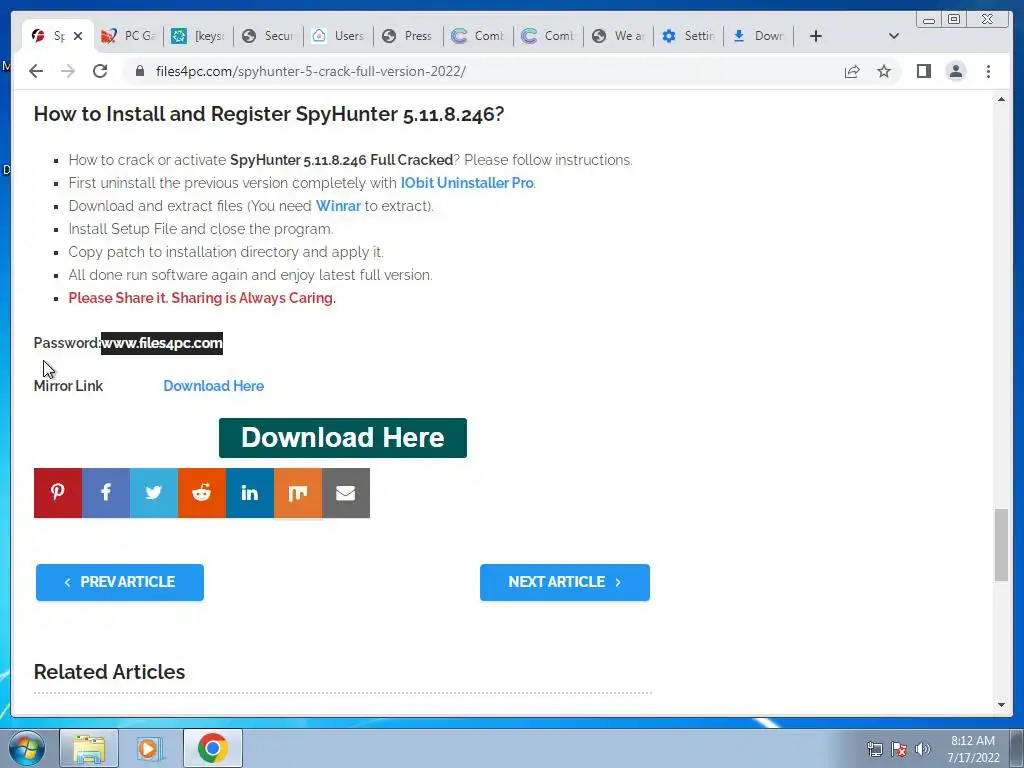Viewport: 1024px width, 768px height.
Task: Share article on Twitter
Action: pos(153,492)
